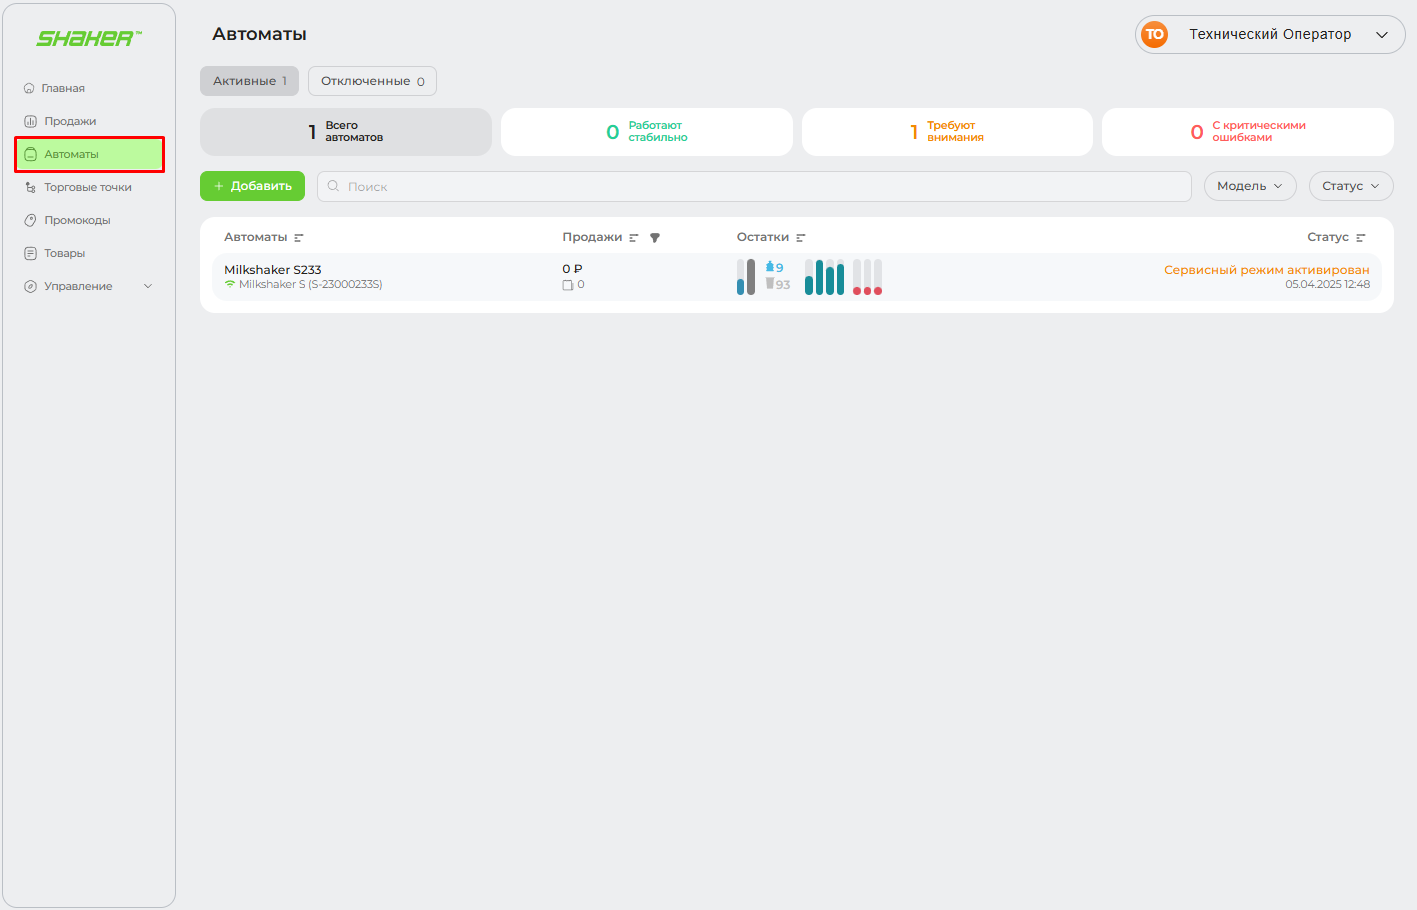Switch to the Отключенные tab
1417x910 pixels.
(x=372, y=81)
